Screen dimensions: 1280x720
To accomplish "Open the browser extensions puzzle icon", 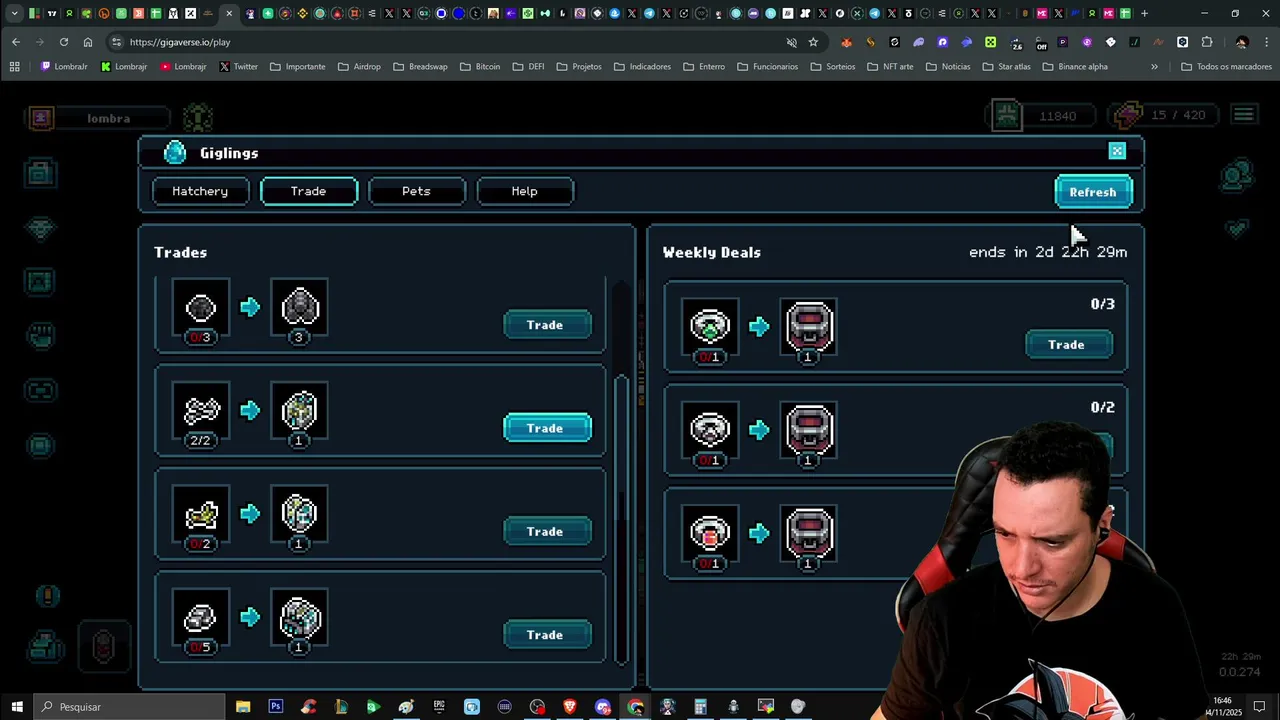I will (1207, 42).
